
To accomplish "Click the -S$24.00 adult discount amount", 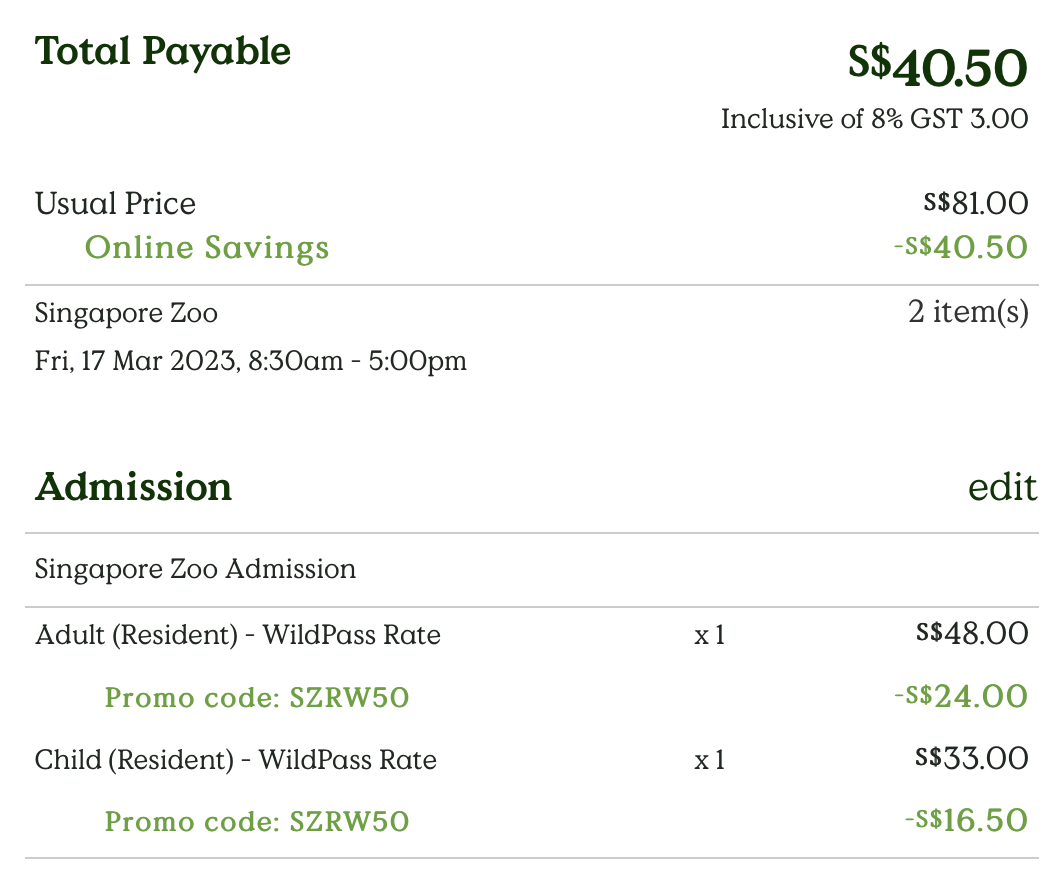I will (960, 696).
